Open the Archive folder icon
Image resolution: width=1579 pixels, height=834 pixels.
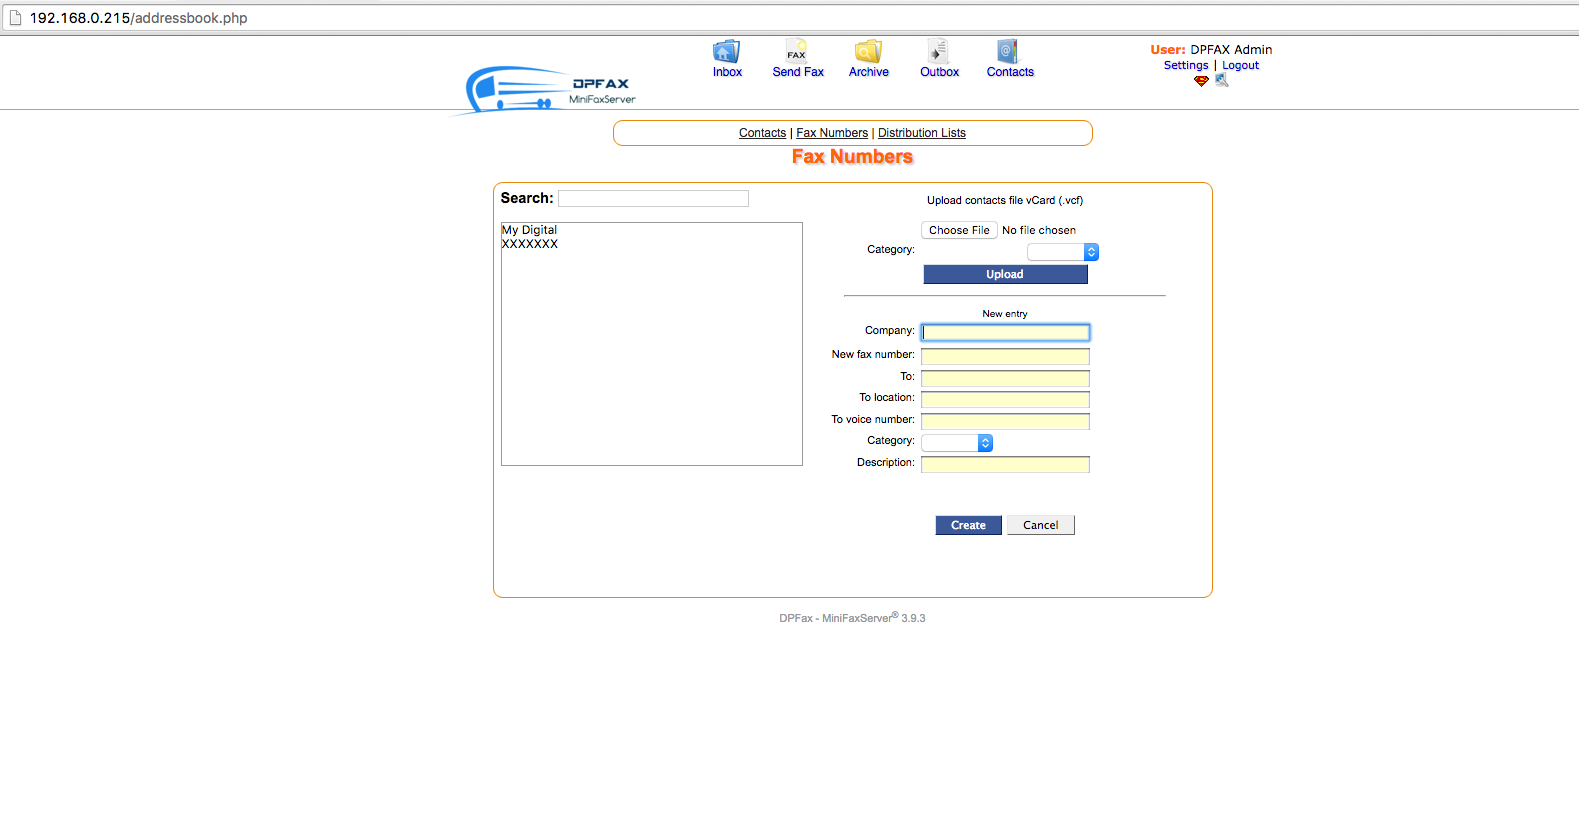click(868, 52)
